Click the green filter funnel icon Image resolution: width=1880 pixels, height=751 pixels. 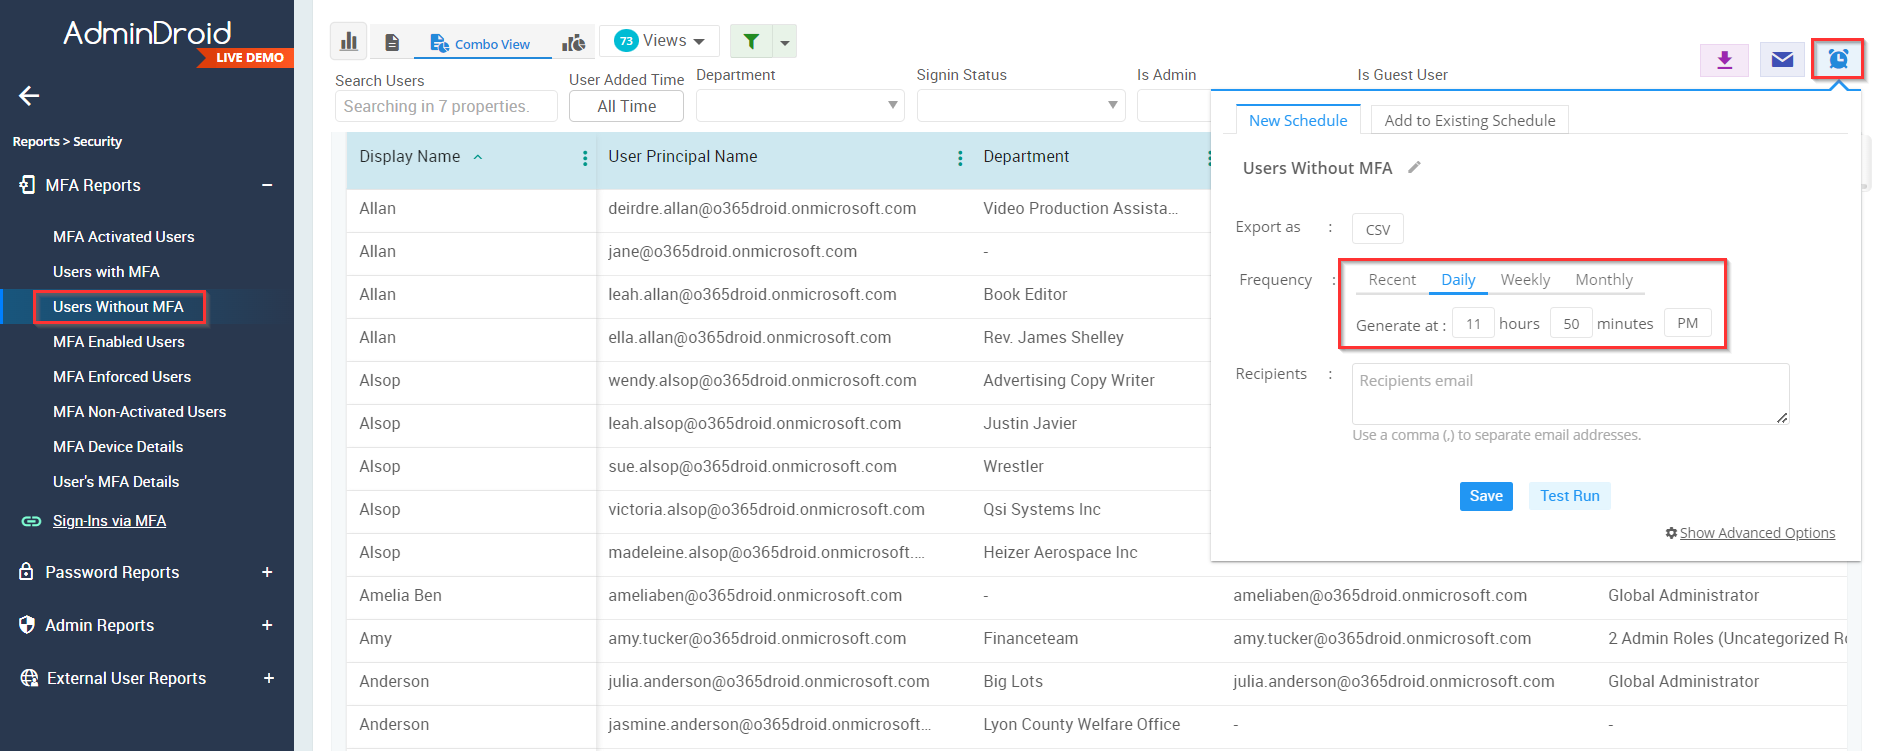[x=751, y=41]
